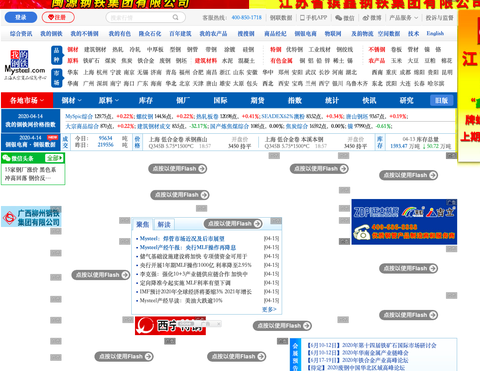Click the 市场 blue category label

pos(57,78)
